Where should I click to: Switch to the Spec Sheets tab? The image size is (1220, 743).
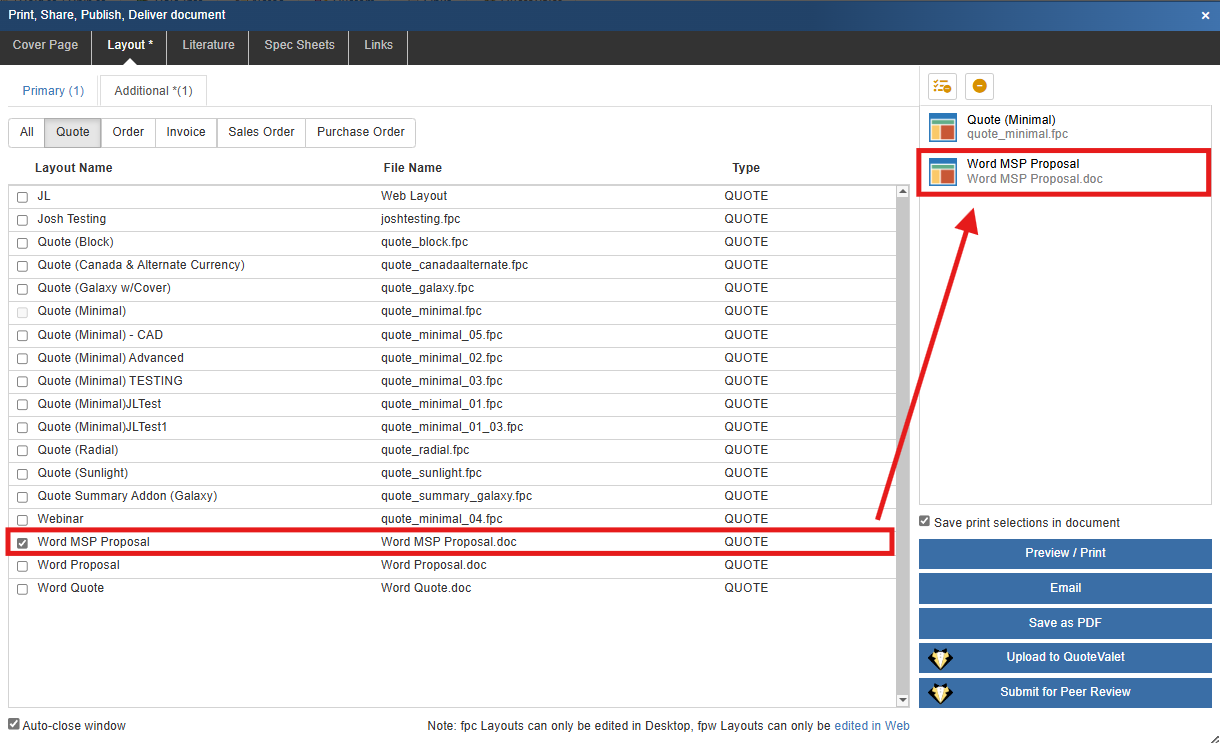[x=299, y=45]
